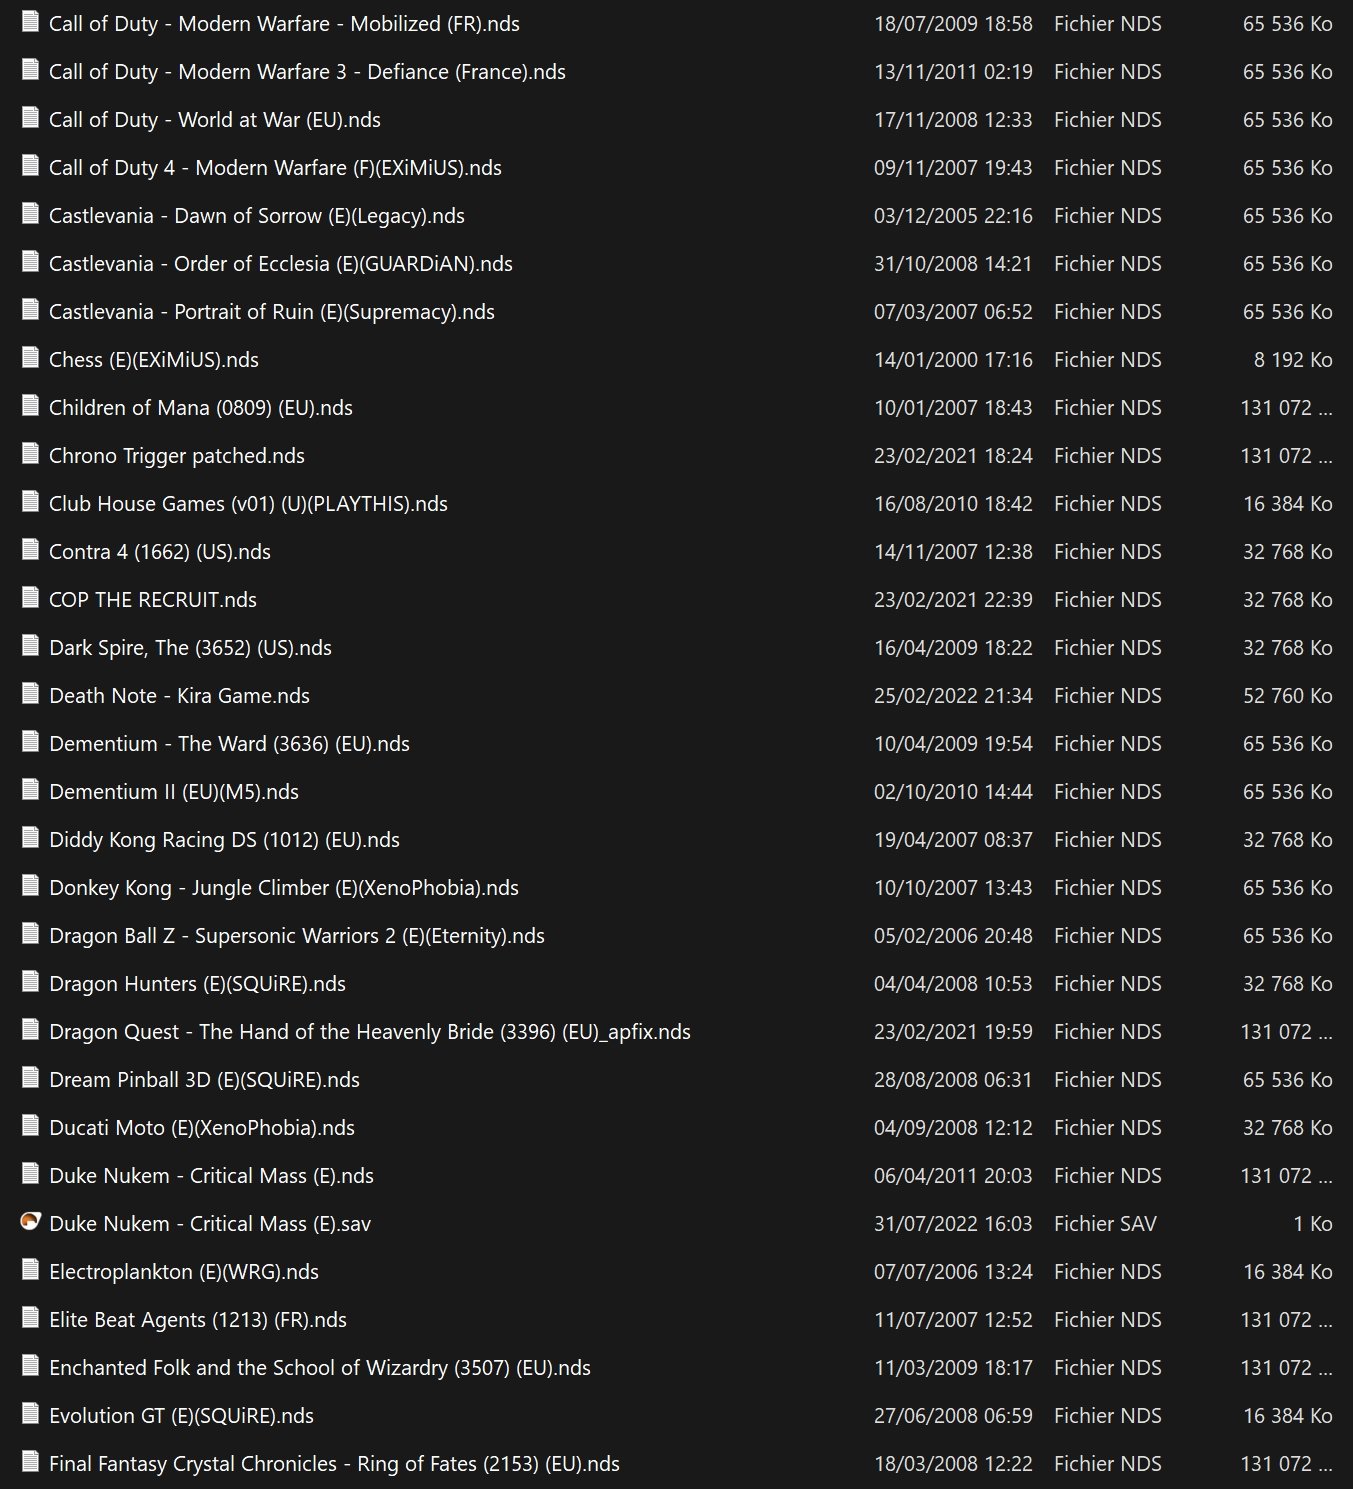Click the date 14/01/2000 17:16
Screen dimensions: 1353x1489
pos(953,360)
